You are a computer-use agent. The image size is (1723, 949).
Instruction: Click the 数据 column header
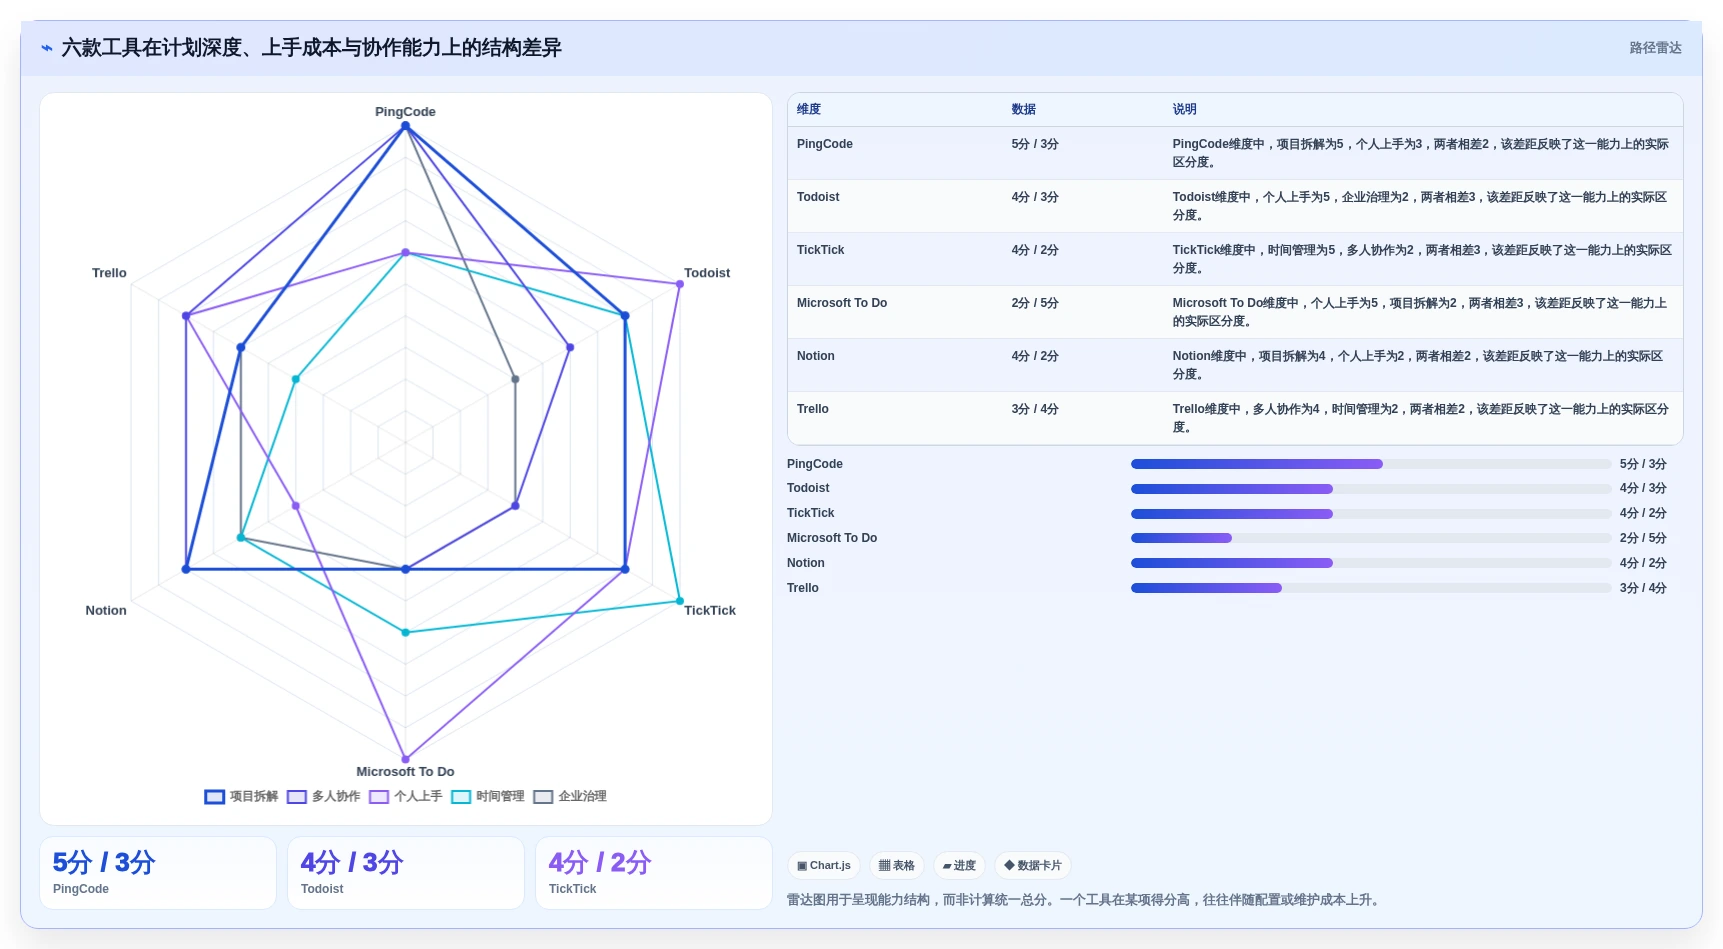[x=1023, y=110]
